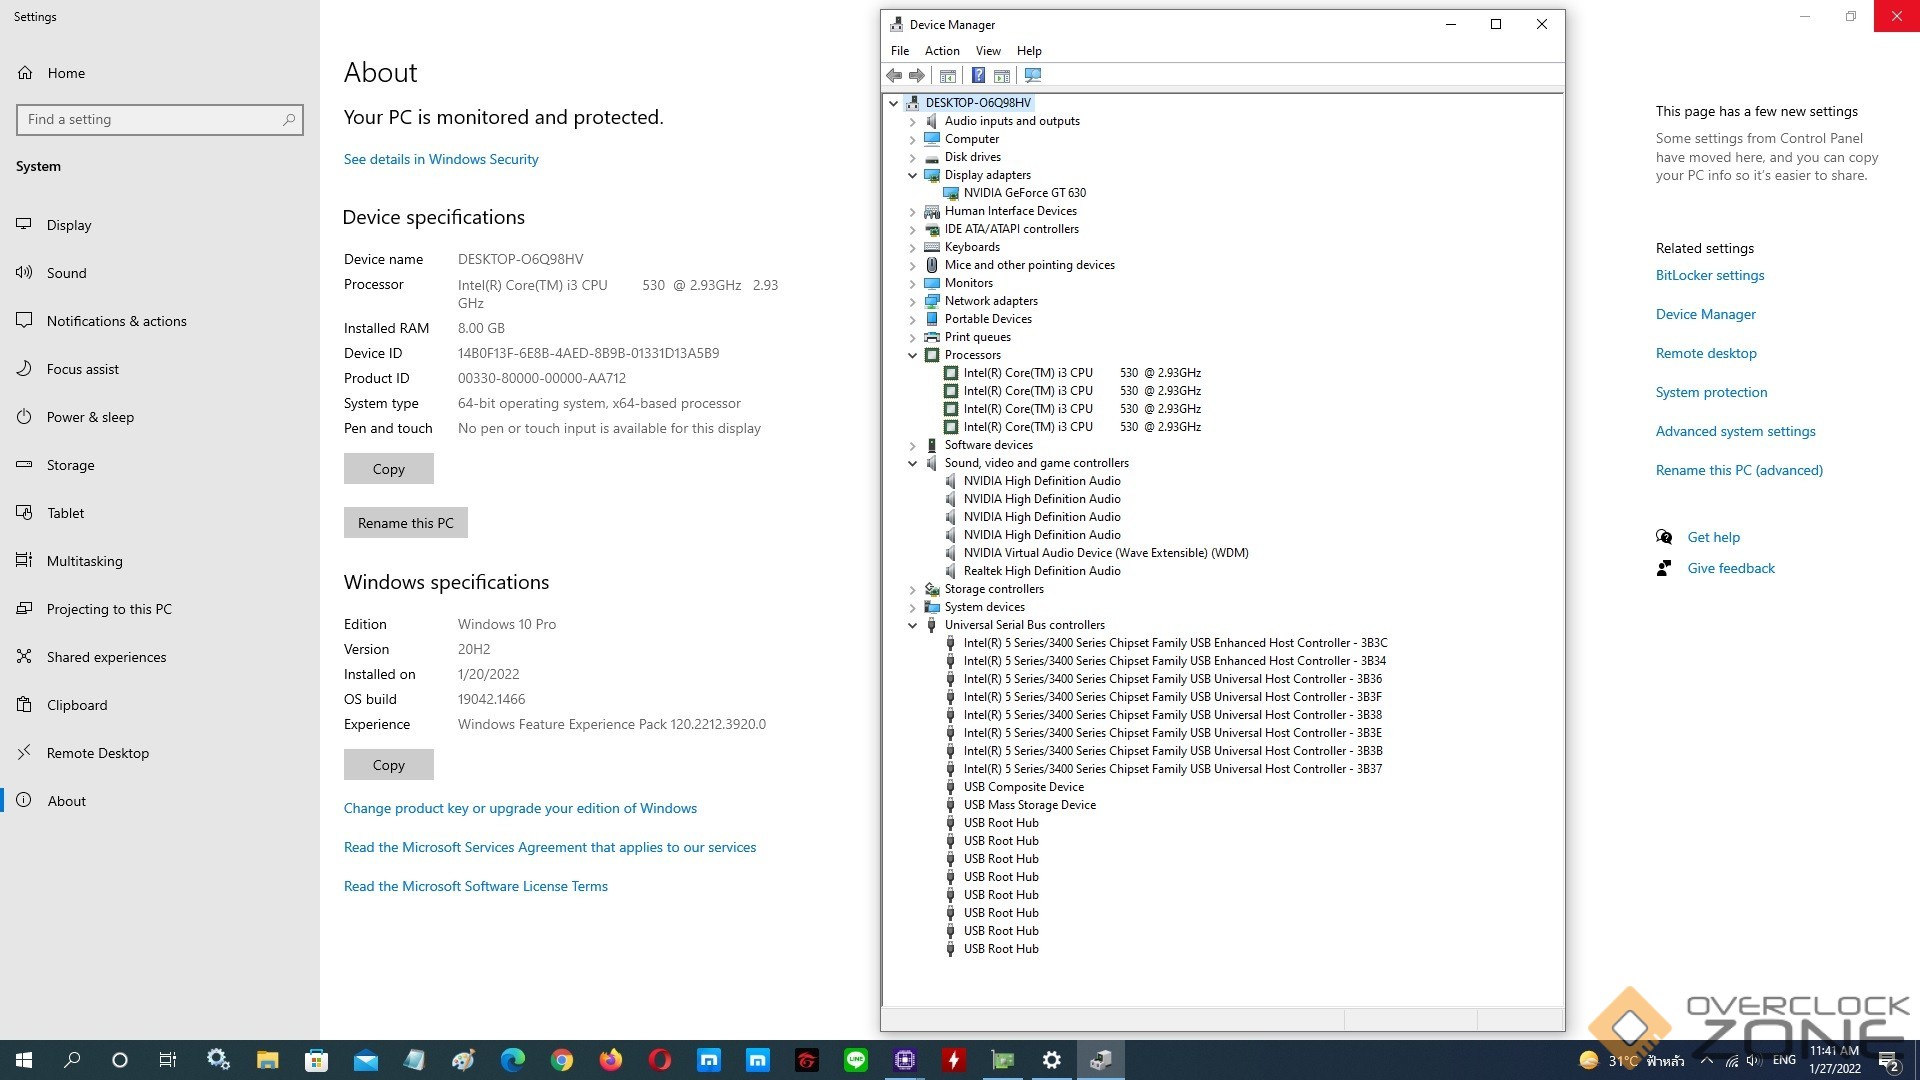Select USB Universal Host Controller 3B37
The image size is (1920, 1080).
pyautogui.click(x=1172, y=769)
